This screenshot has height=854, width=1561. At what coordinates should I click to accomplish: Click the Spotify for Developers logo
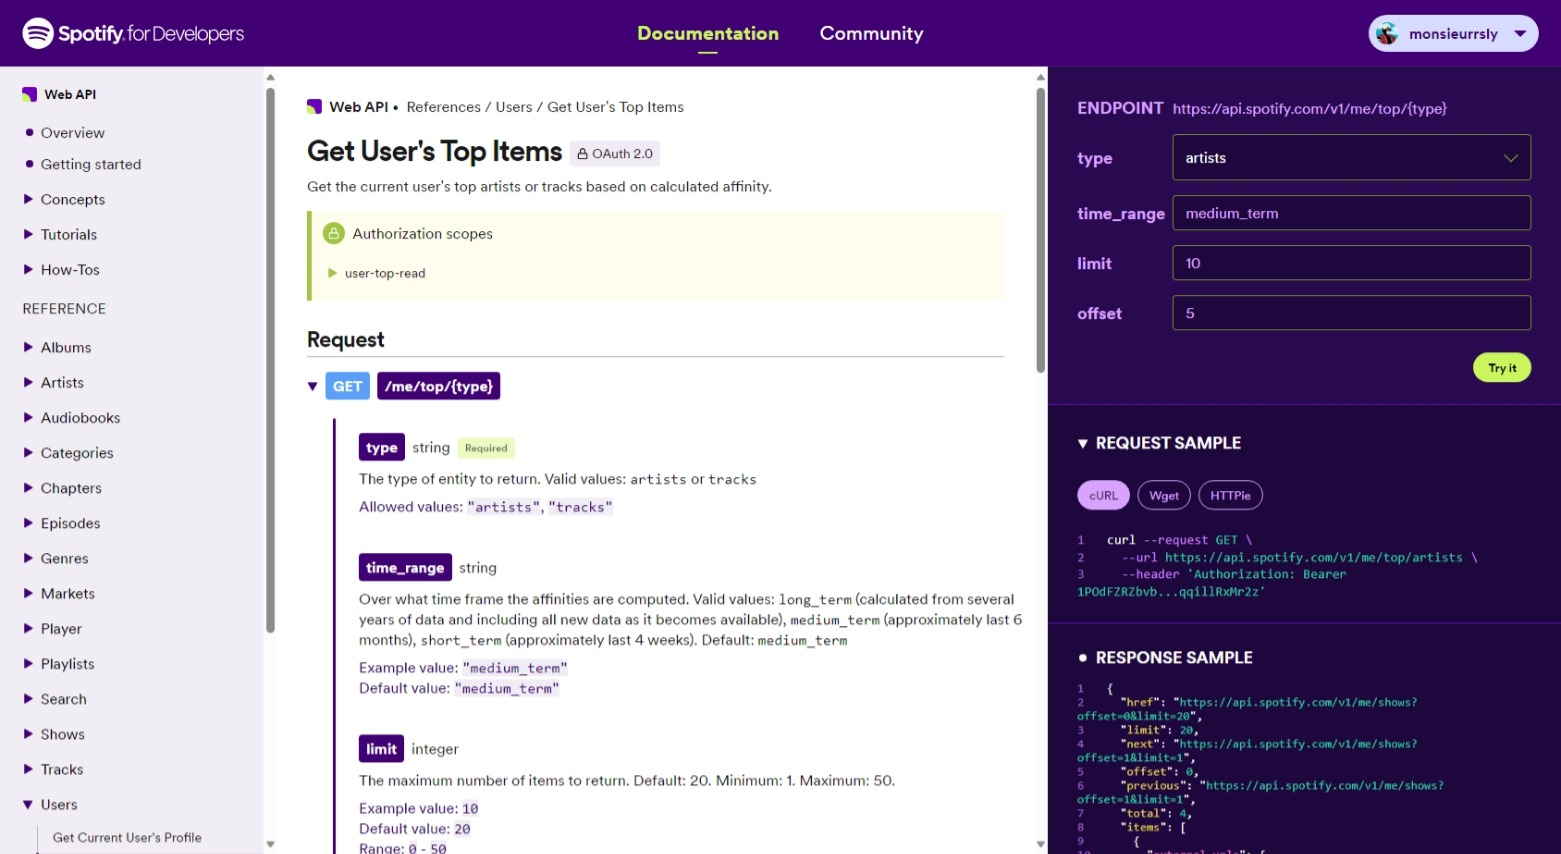pyautogui.click(x=133, y=33)
